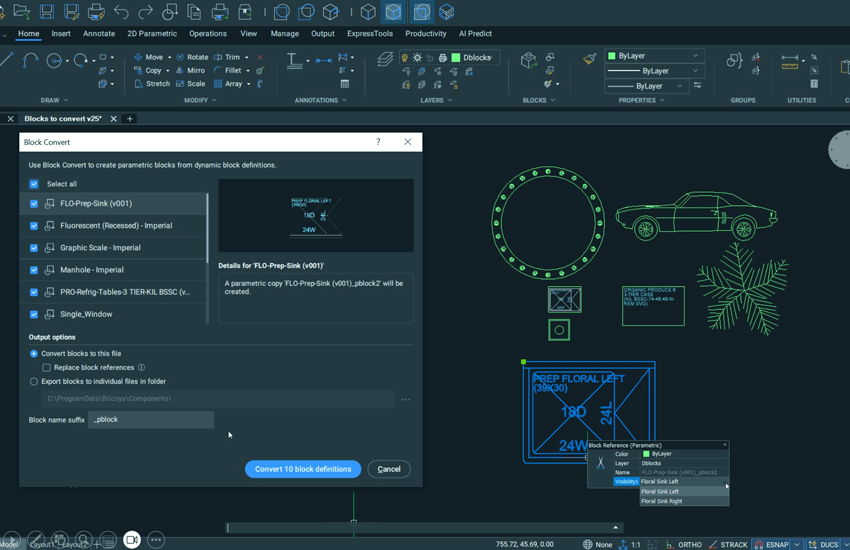Select the Mirror tool
850x550 pixels.
click(190, 70)
